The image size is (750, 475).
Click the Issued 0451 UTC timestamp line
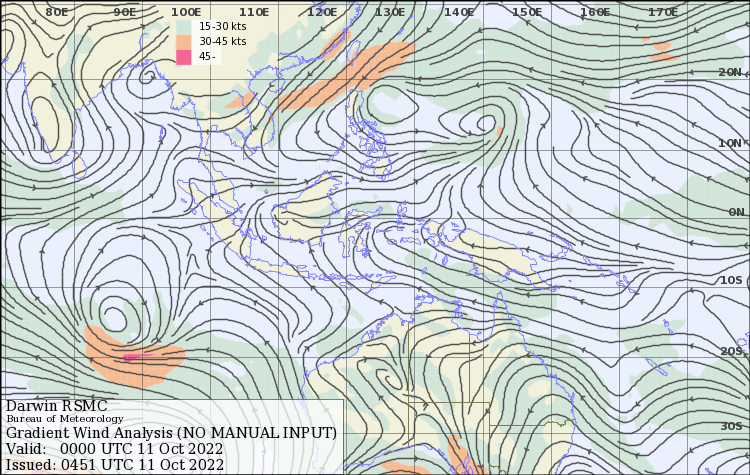coord(115,464)
